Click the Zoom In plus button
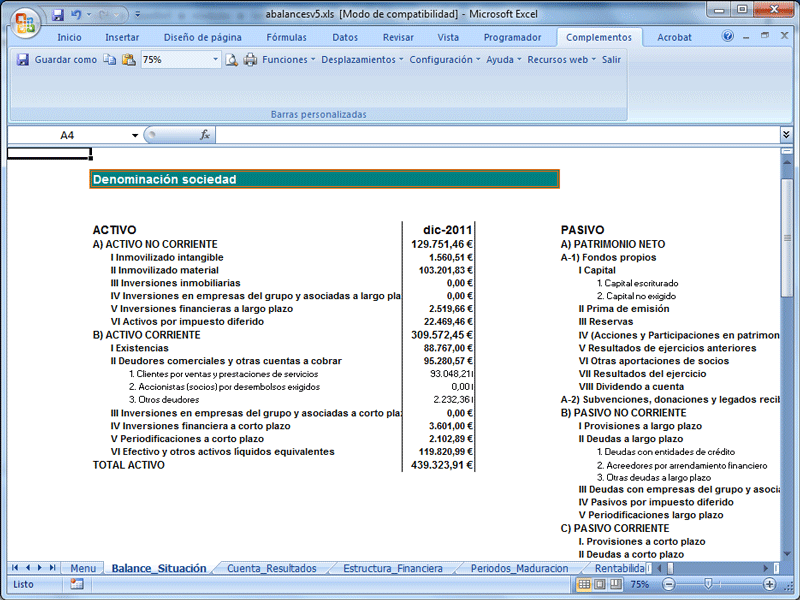This screenshot has height=600, width=800. click(769, 584)
